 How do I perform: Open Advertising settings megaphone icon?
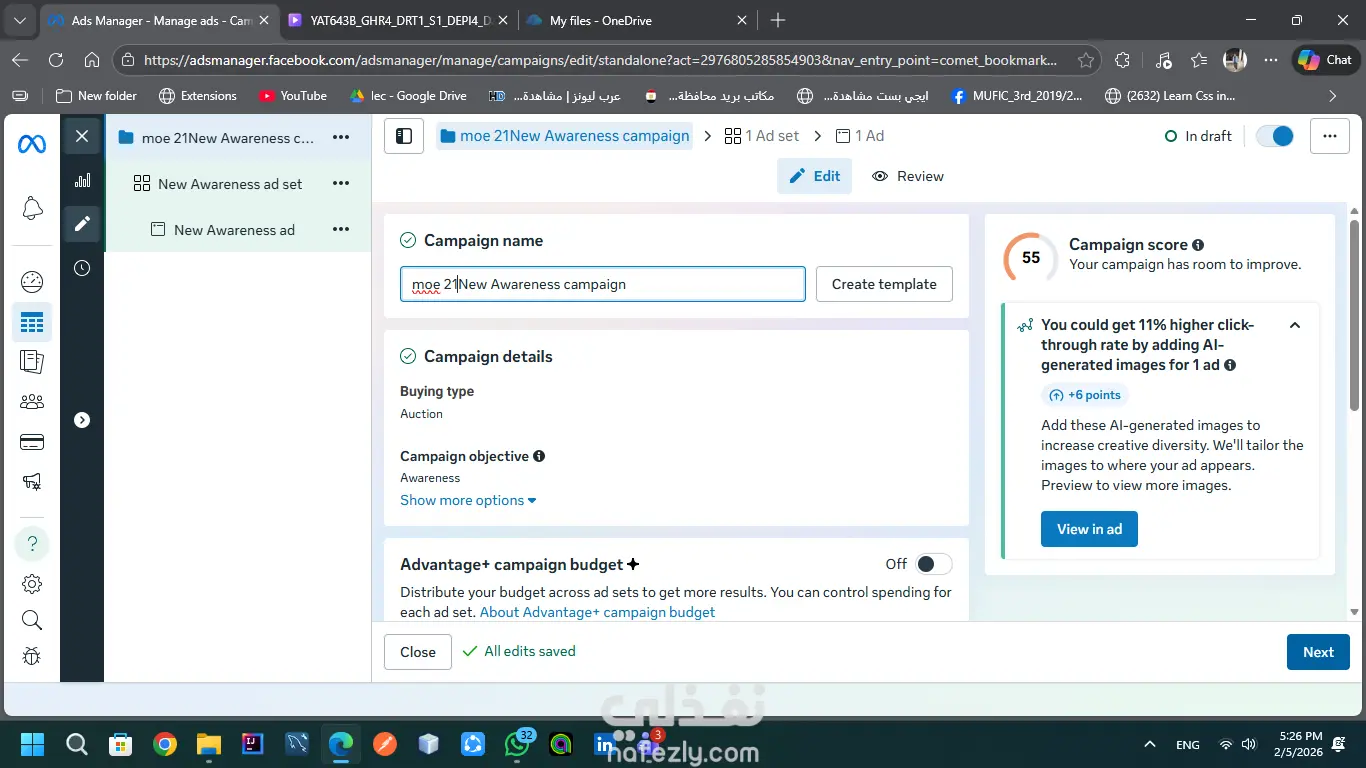[32, 482]
